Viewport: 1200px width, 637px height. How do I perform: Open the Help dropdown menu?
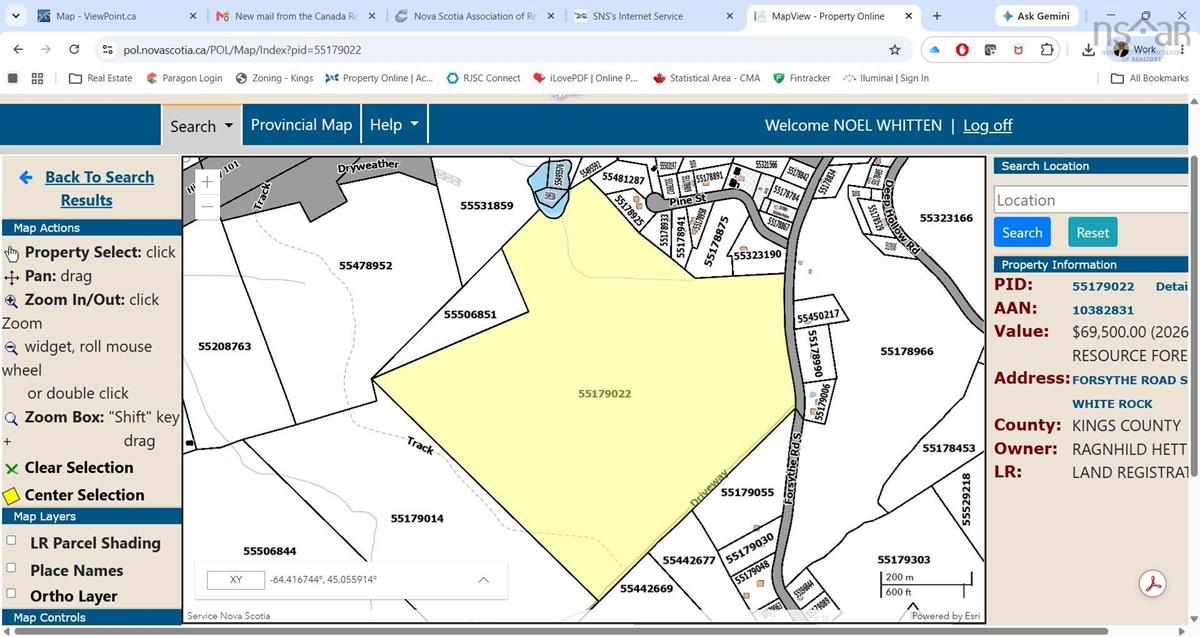pos(394,125)
